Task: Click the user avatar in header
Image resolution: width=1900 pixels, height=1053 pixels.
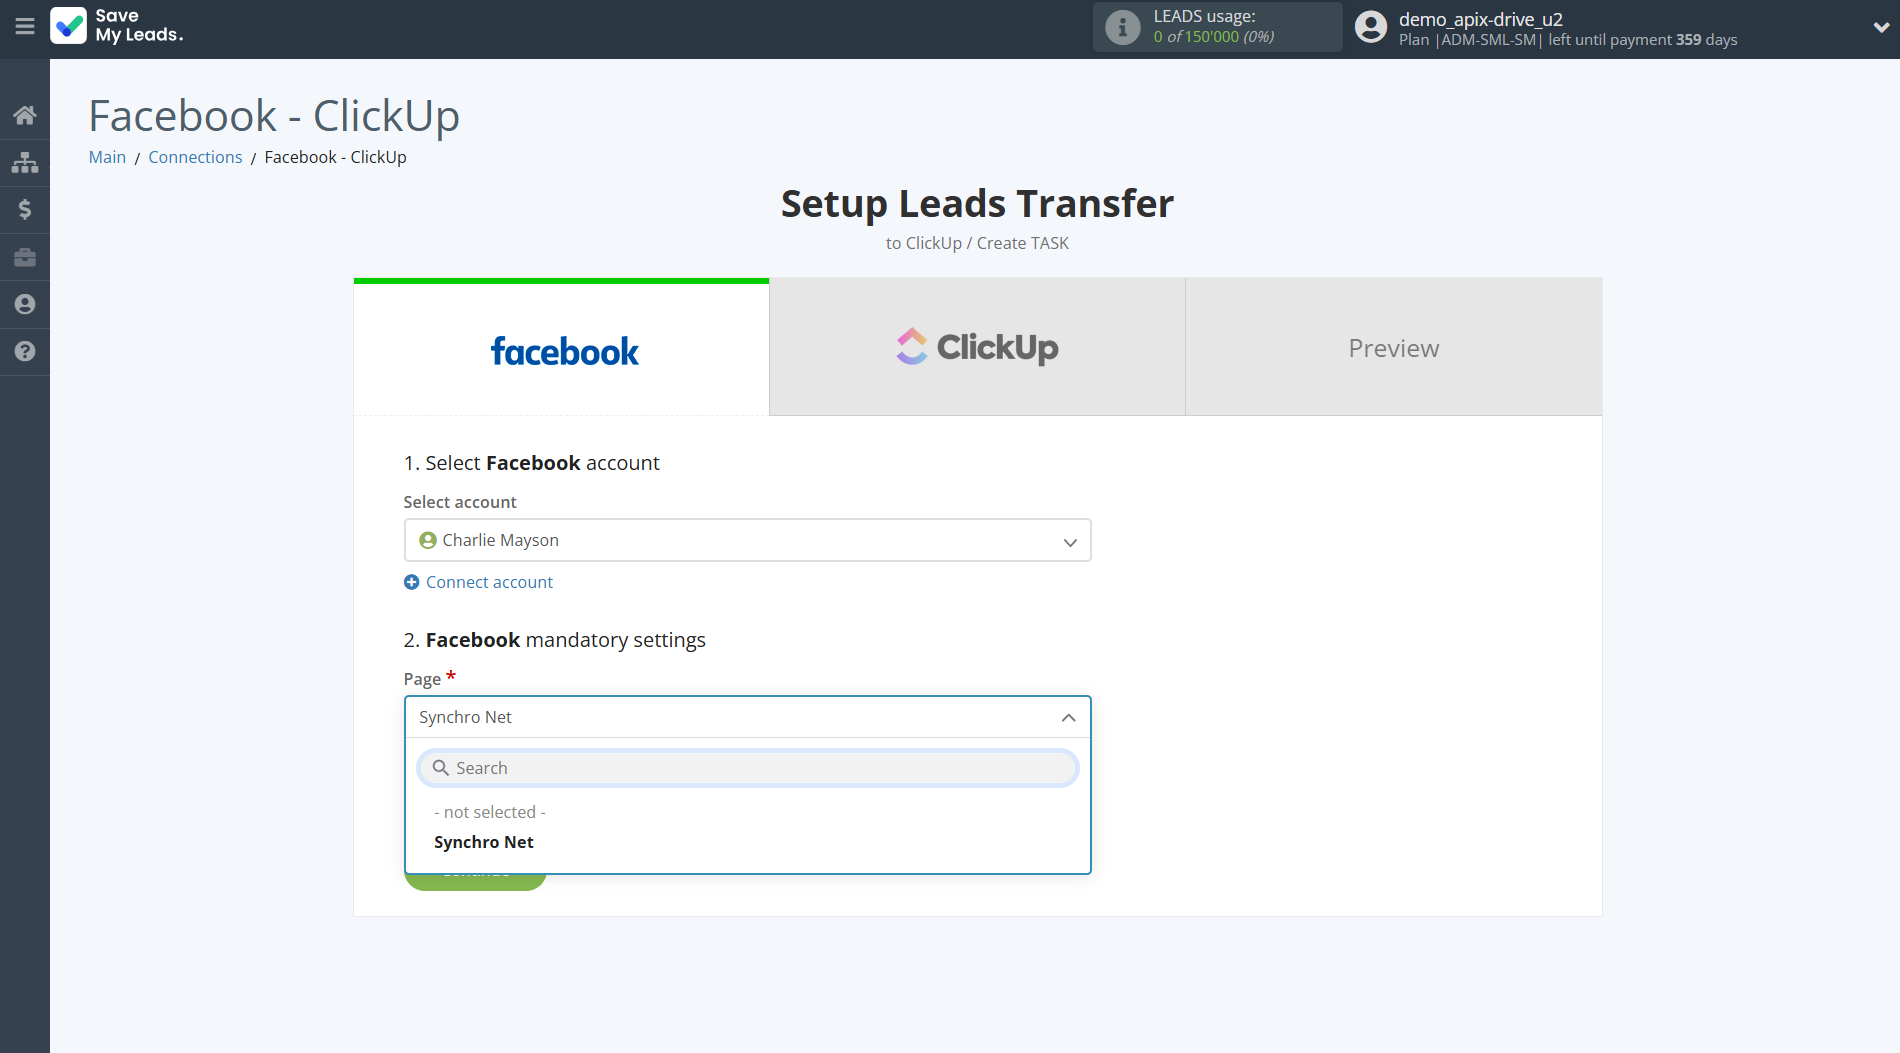Action: tap(1371, 27)
